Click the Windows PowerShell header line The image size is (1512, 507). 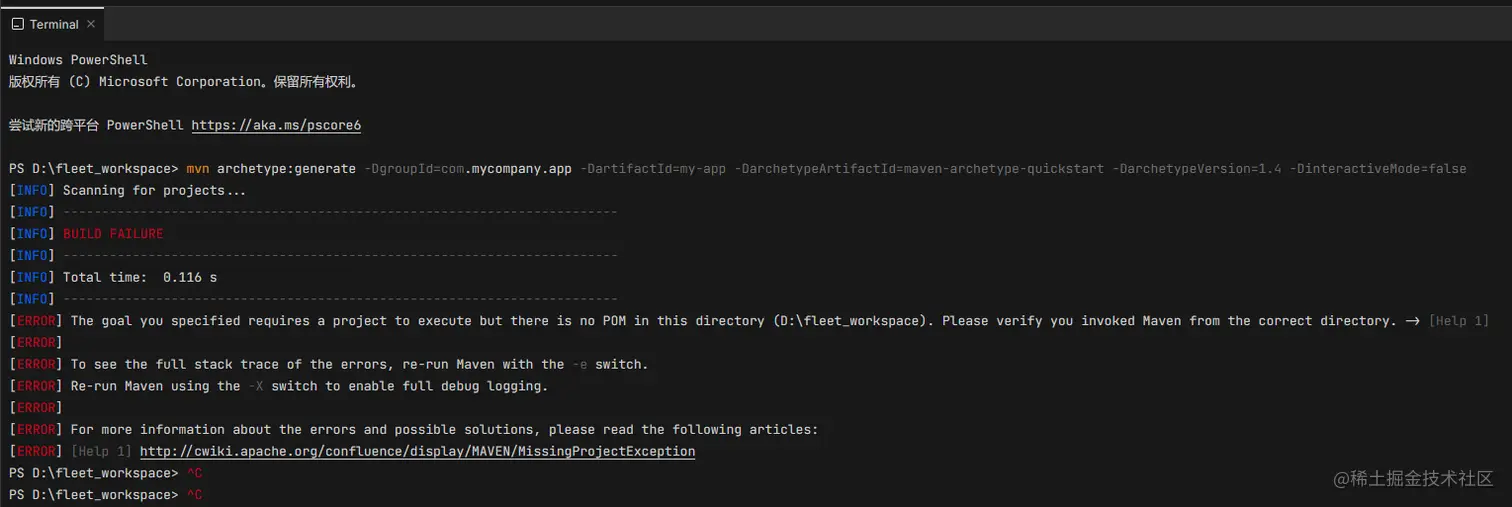[78, 60]
